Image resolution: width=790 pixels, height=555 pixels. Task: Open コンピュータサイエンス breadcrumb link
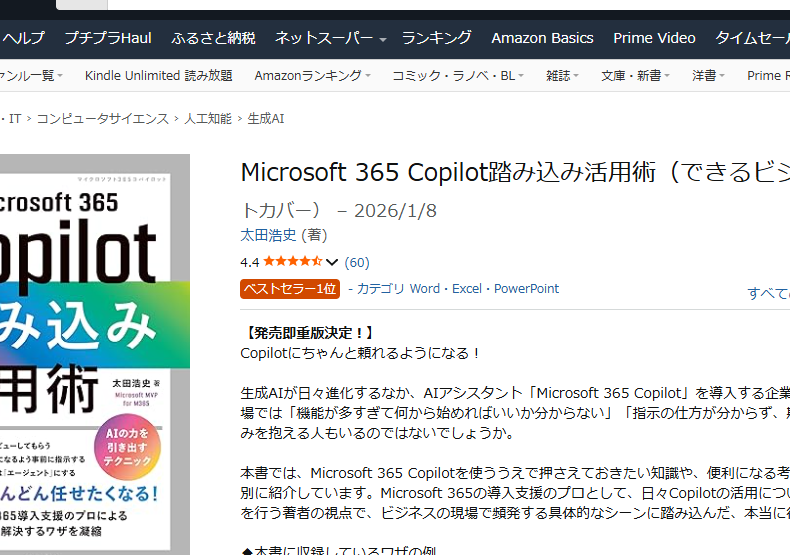coord(103,118)
